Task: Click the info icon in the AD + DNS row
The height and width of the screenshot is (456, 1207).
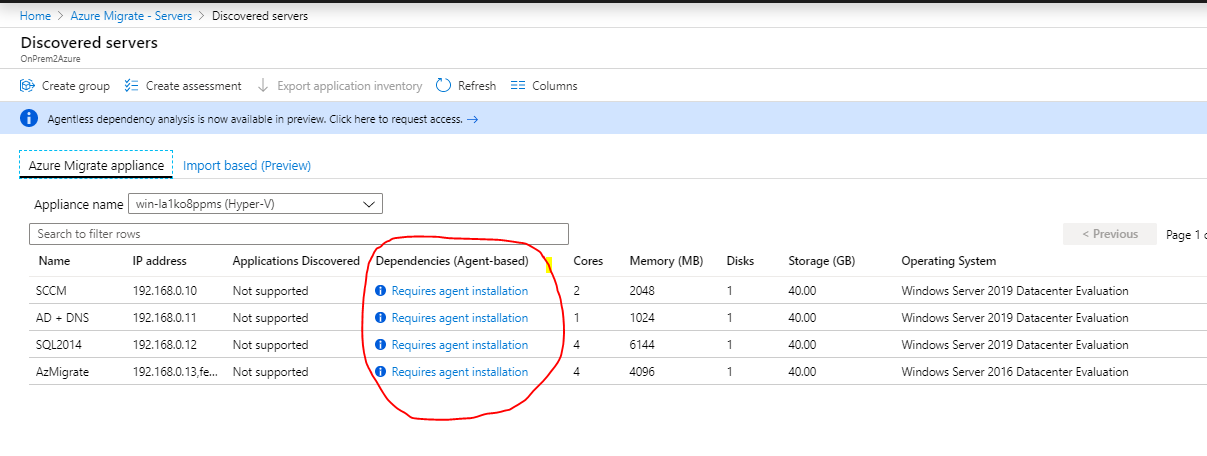Action: tap(380, 318)
